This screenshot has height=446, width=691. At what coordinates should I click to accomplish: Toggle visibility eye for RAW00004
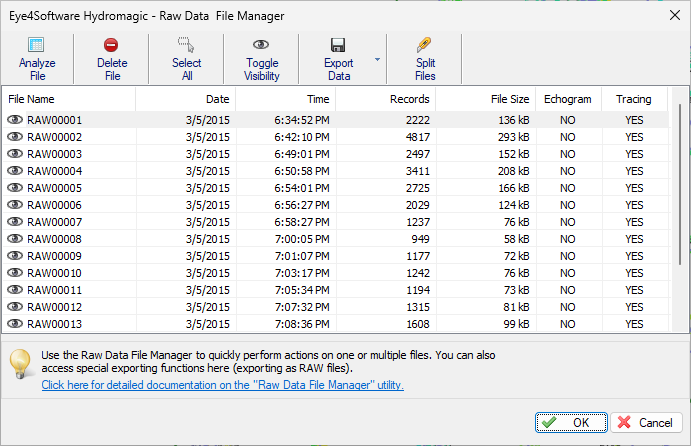[x=15, y=171]
